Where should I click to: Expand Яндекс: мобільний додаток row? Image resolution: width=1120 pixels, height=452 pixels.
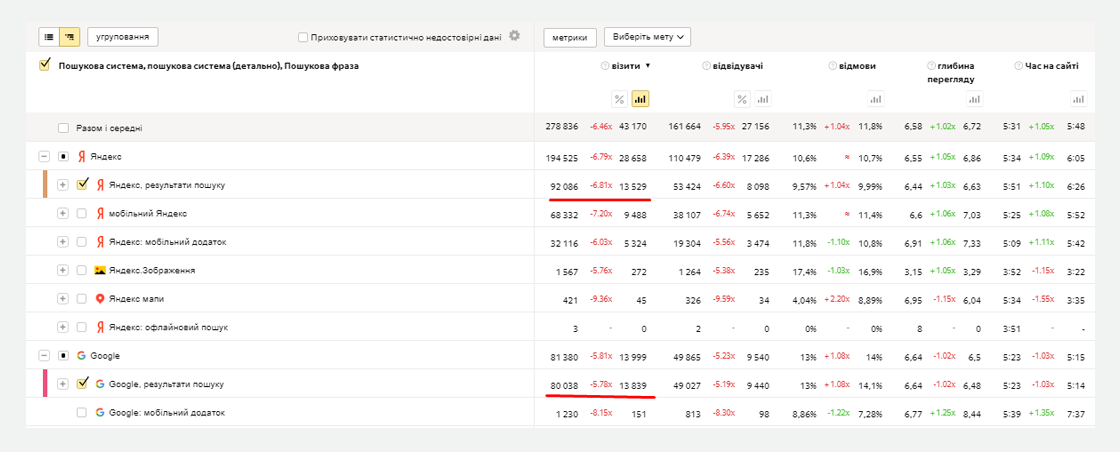tap(63, 242)
